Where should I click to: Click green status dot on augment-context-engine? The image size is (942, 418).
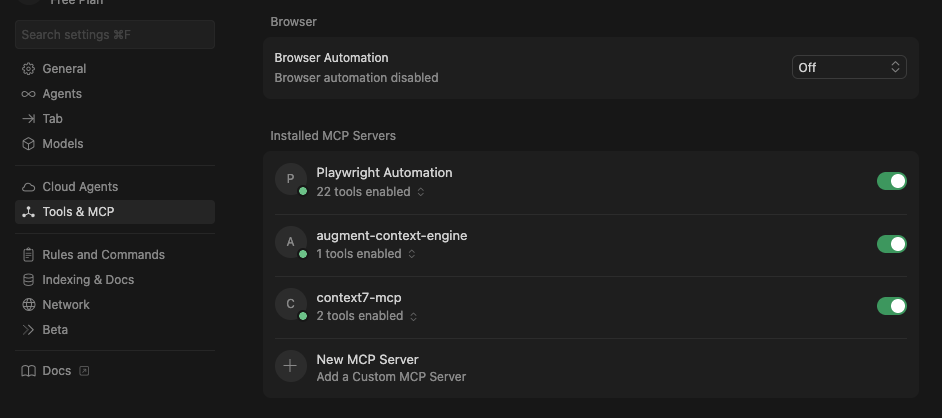tap(303, 254)
